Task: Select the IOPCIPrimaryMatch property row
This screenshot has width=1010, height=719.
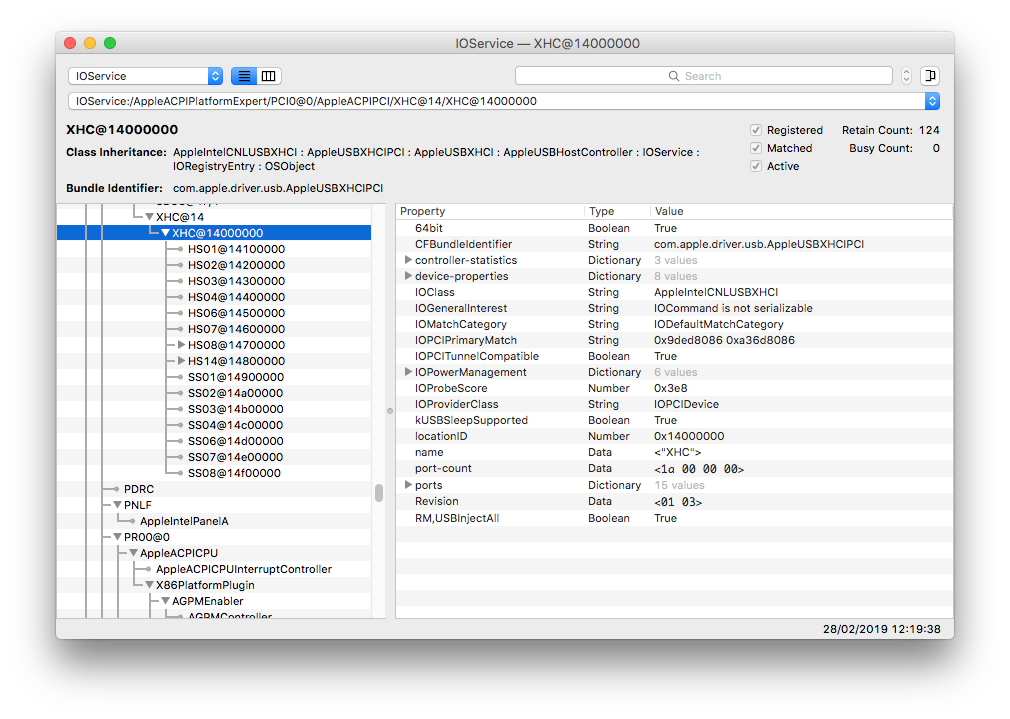Action: pos(674,340)
